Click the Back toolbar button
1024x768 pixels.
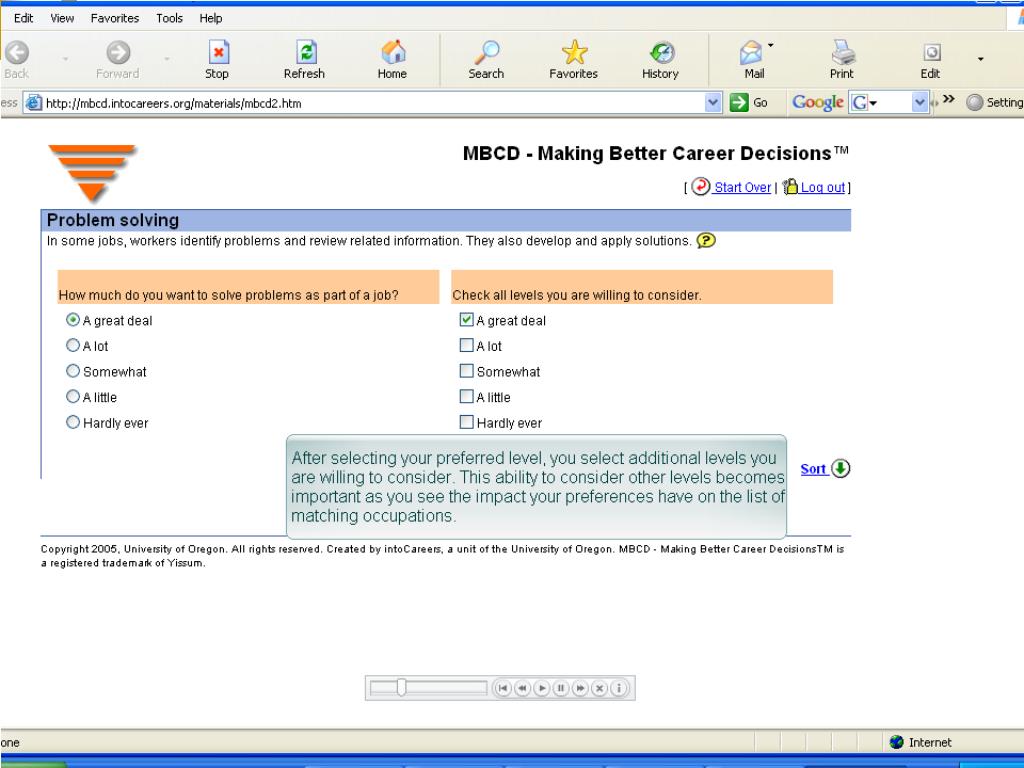(x=16, y=59)
